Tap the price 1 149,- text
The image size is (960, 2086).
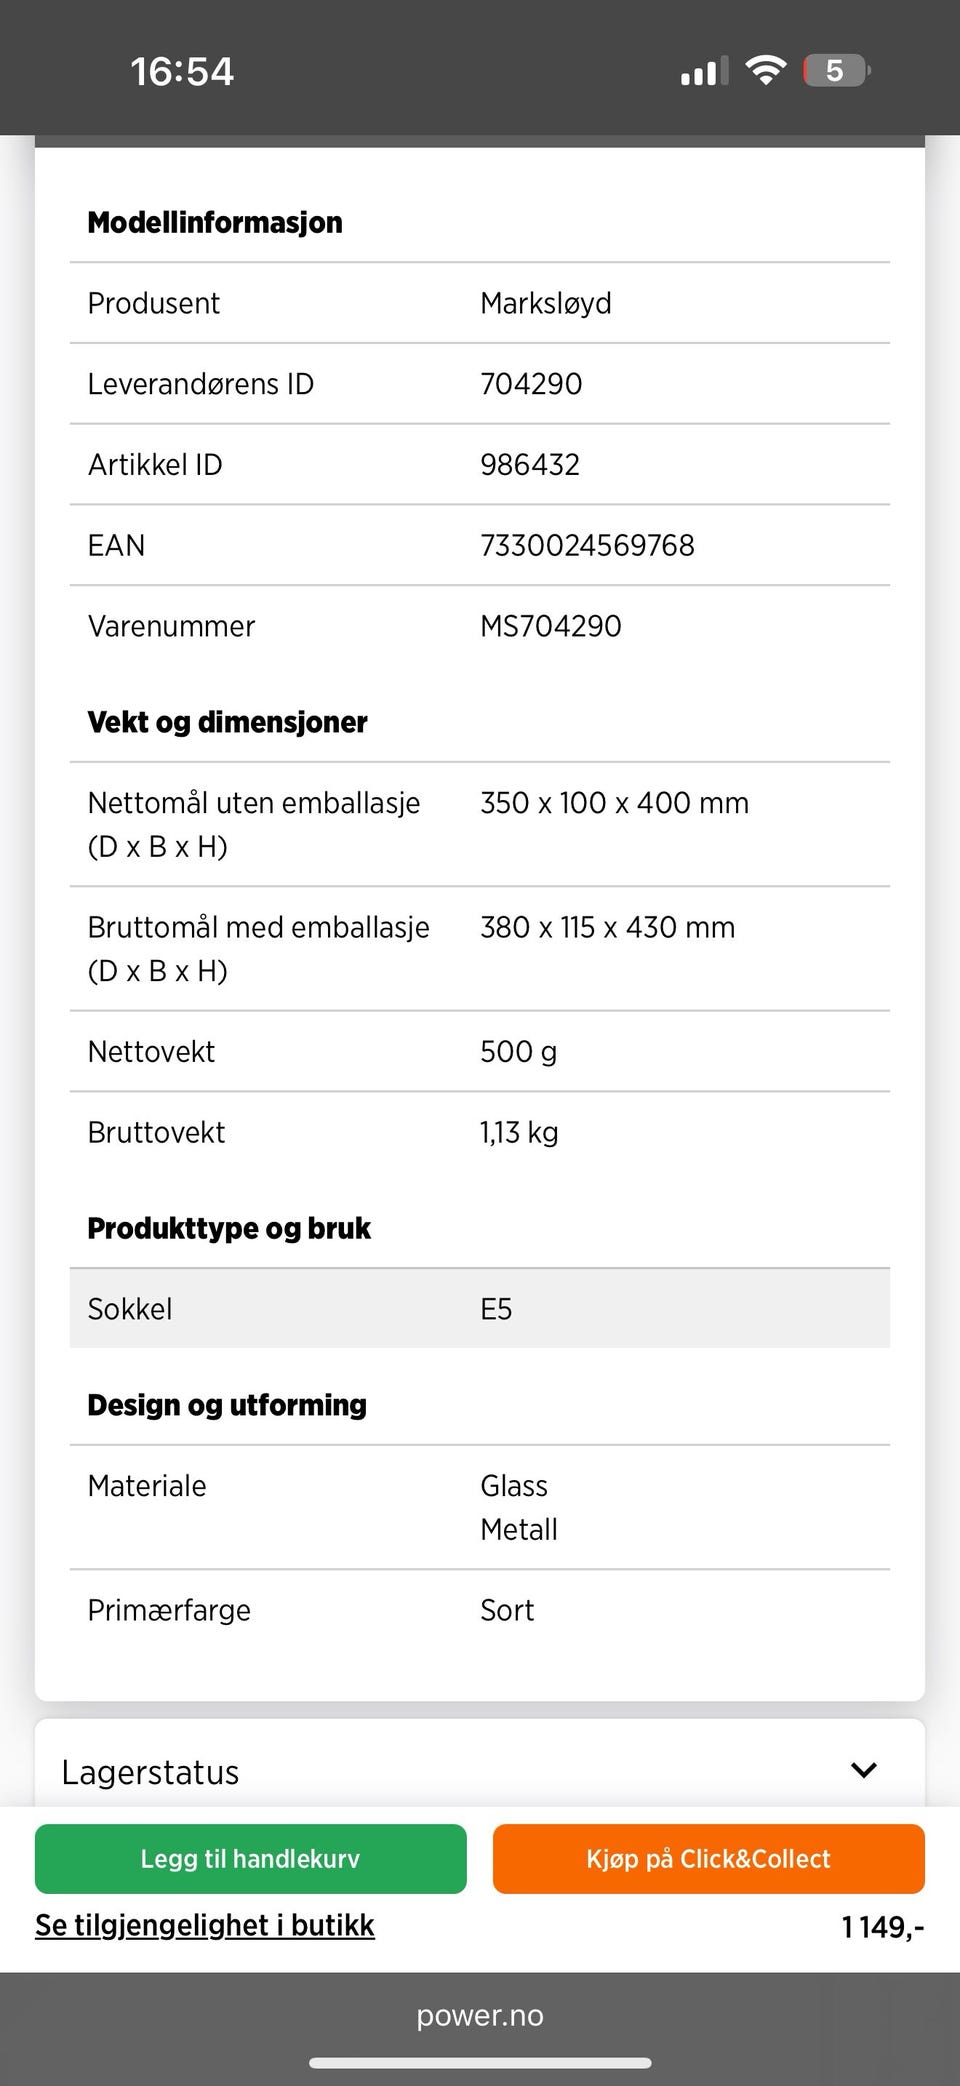click(882, 1926)
